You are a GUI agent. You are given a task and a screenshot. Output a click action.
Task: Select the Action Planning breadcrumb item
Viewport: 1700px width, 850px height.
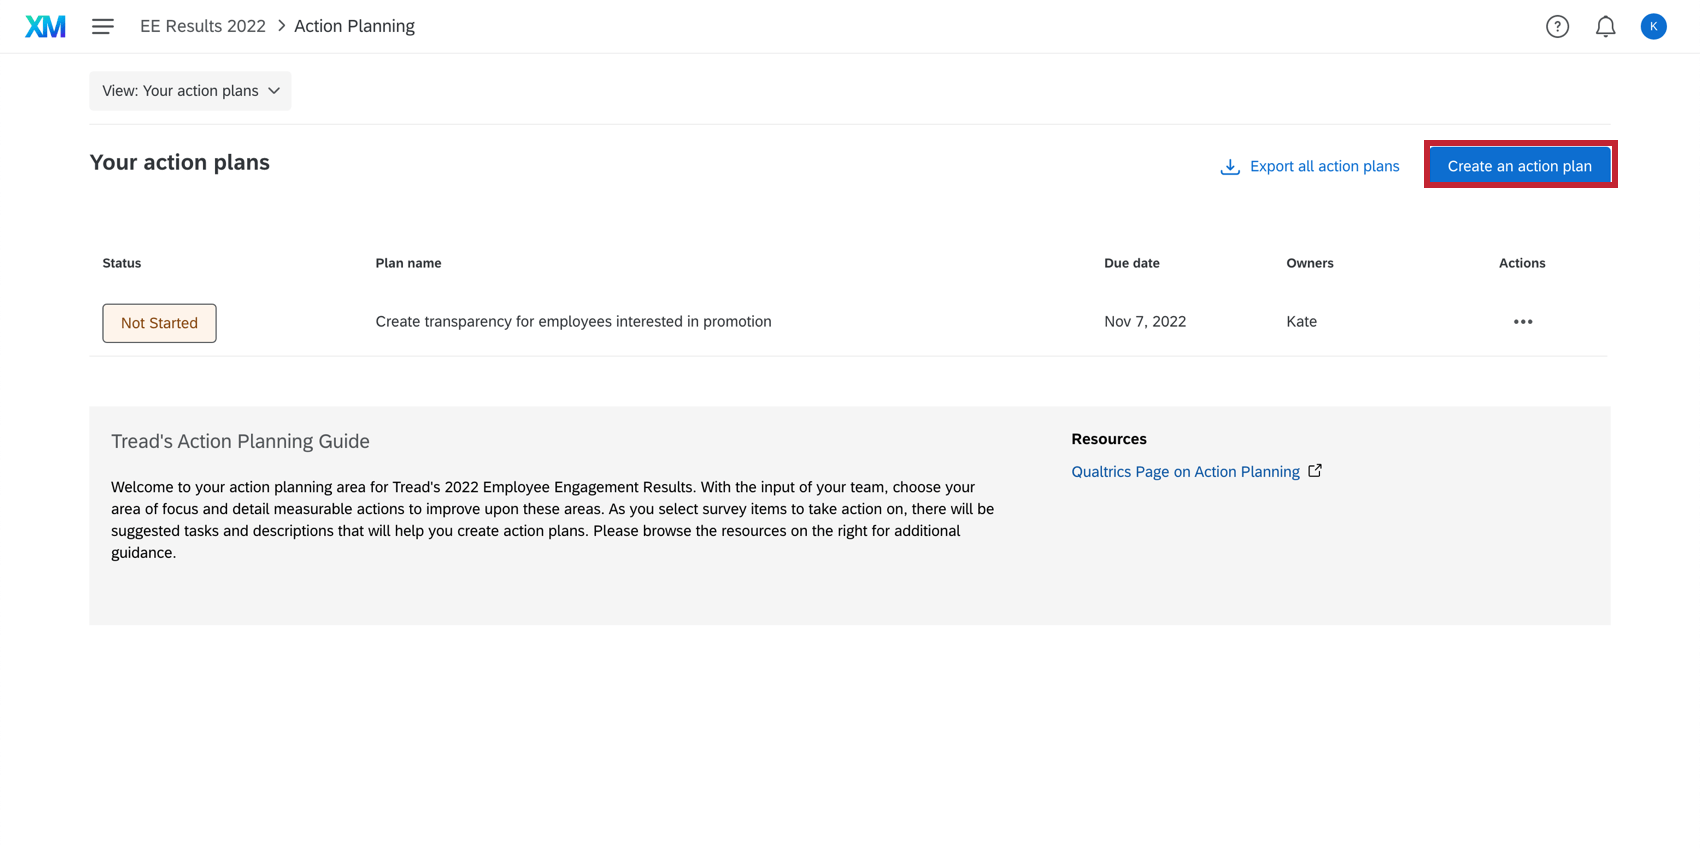(x=354, y=26)
